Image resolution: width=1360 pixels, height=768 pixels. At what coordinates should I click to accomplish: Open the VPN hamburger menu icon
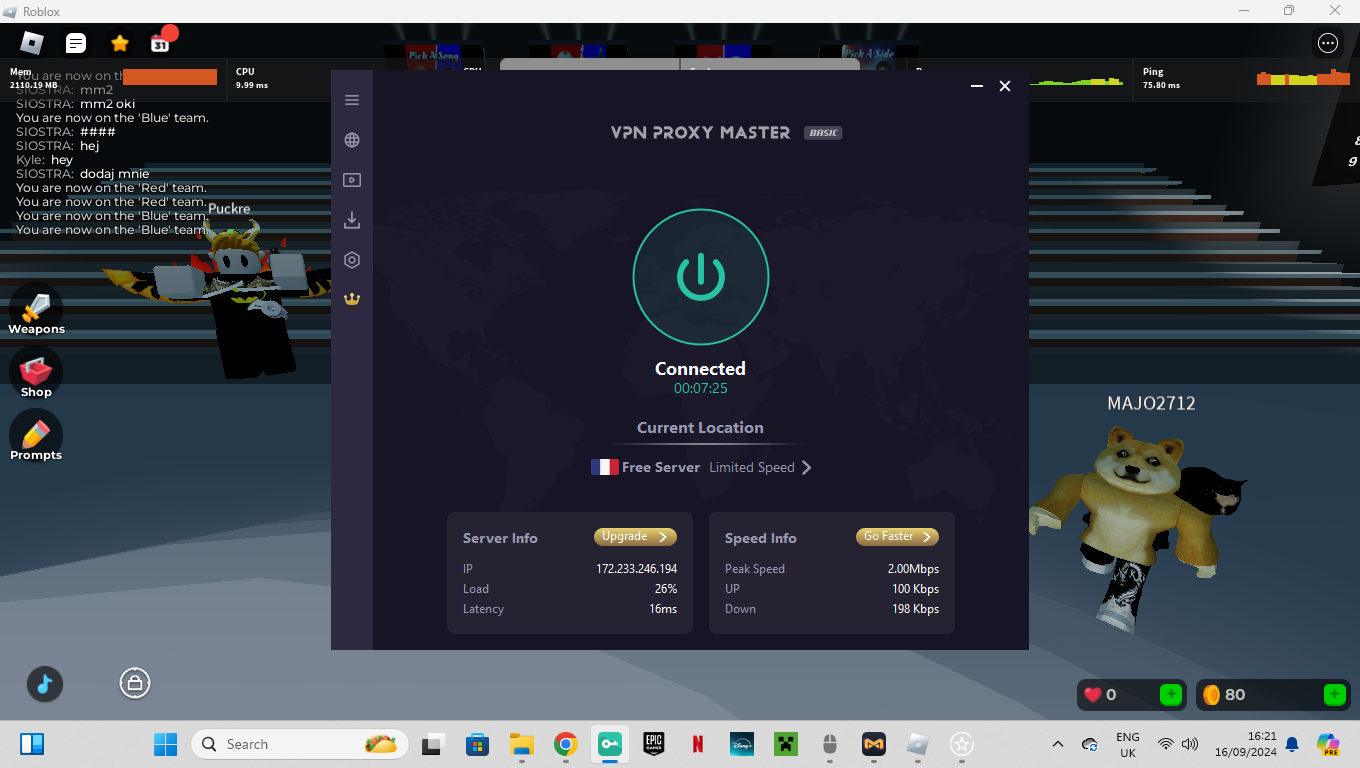pos(352,100)
